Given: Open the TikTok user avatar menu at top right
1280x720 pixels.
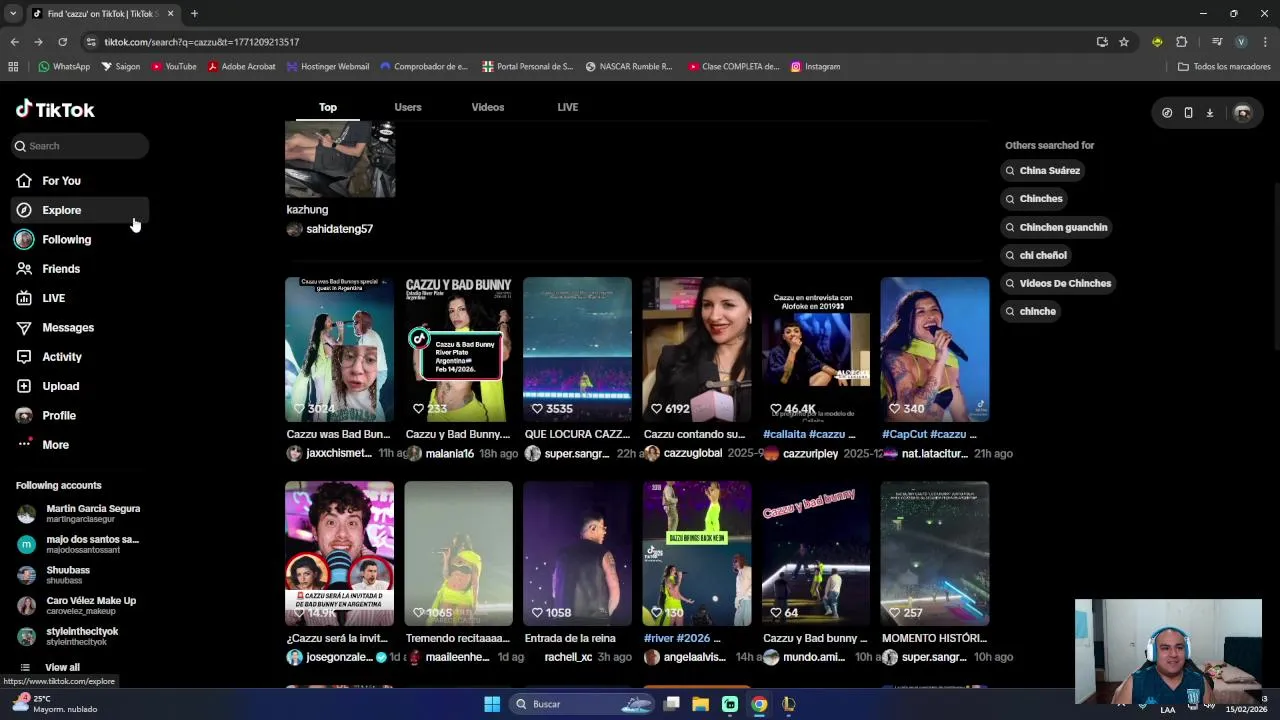Looking at the screenshot, I should click(1243, 113).
